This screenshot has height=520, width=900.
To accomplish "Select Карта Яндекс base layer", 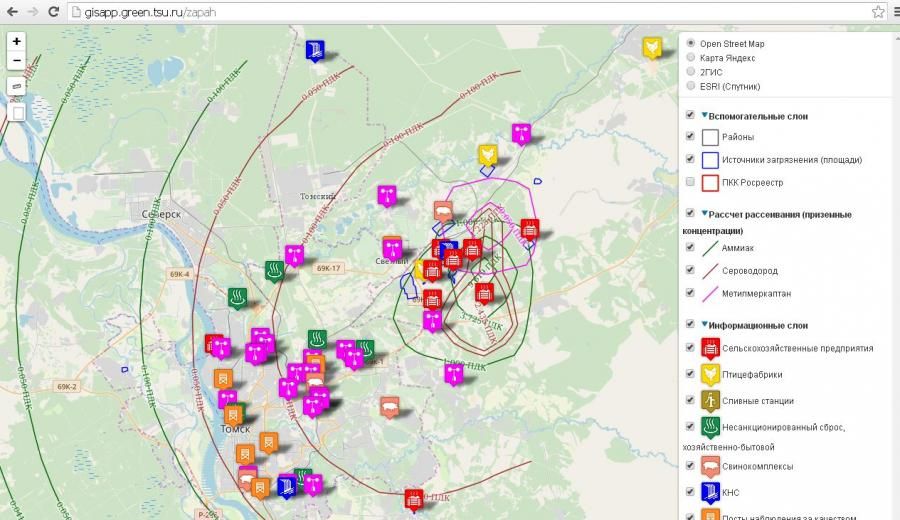I will tap(690, 57).
